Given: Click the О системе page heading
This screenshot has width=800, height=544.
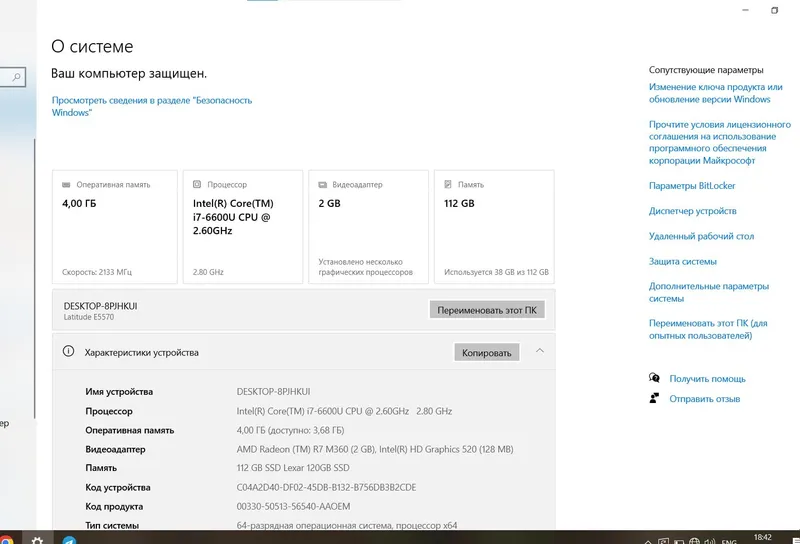Looking at the screenshot, I should 92,46.
